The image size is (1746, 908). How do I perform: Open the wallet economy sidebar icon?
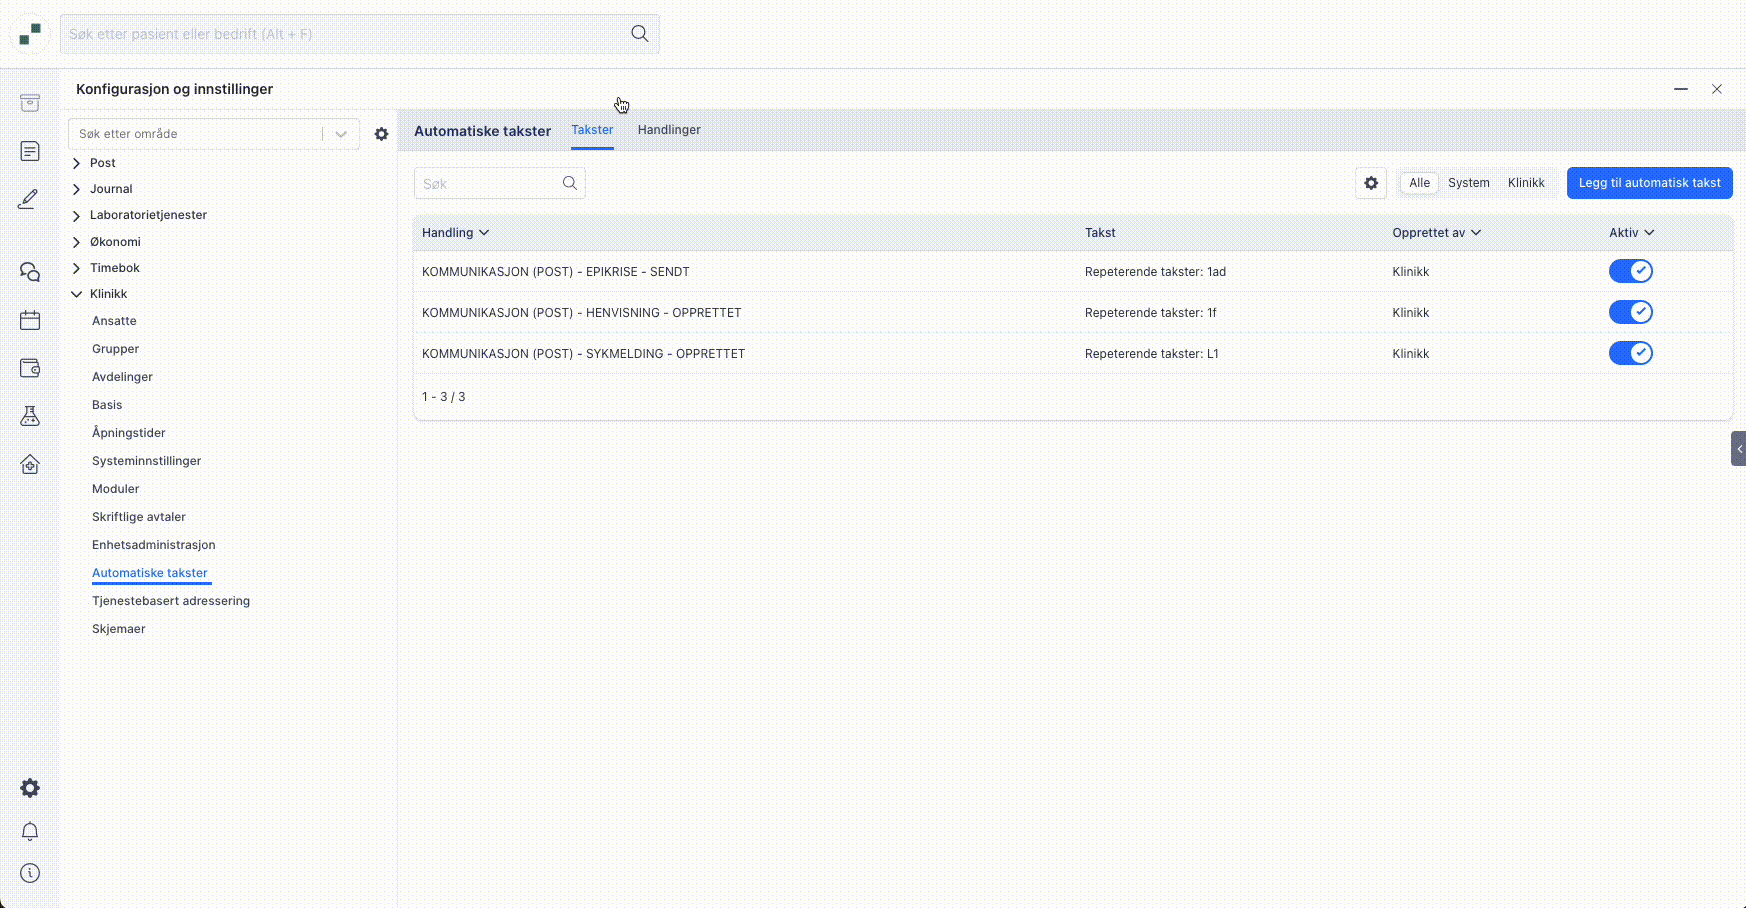pyautogui.click(x=30, y=368)
